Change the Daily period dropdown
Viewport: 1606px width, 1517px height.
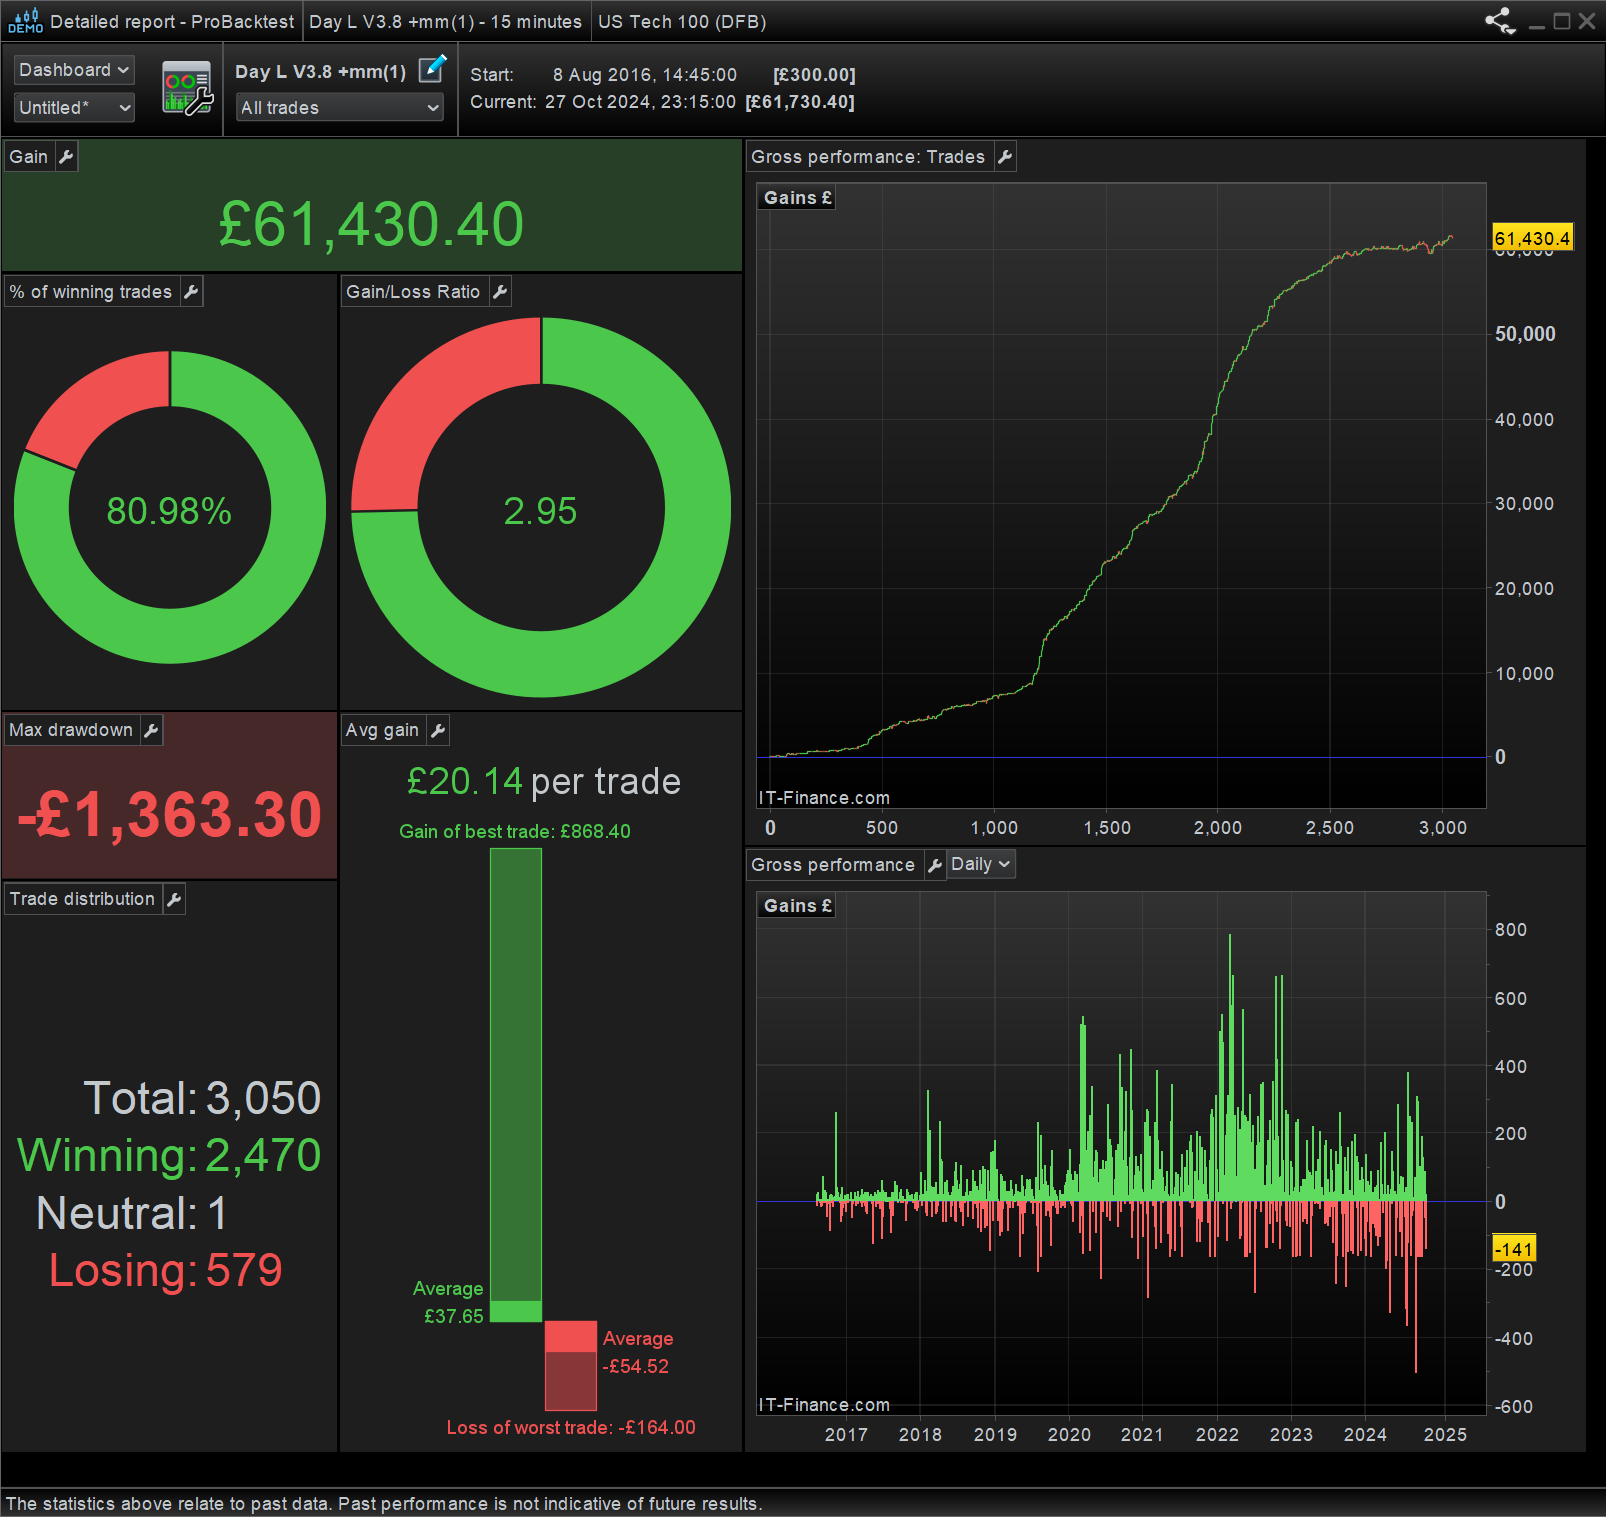click(x=980, y=864)
